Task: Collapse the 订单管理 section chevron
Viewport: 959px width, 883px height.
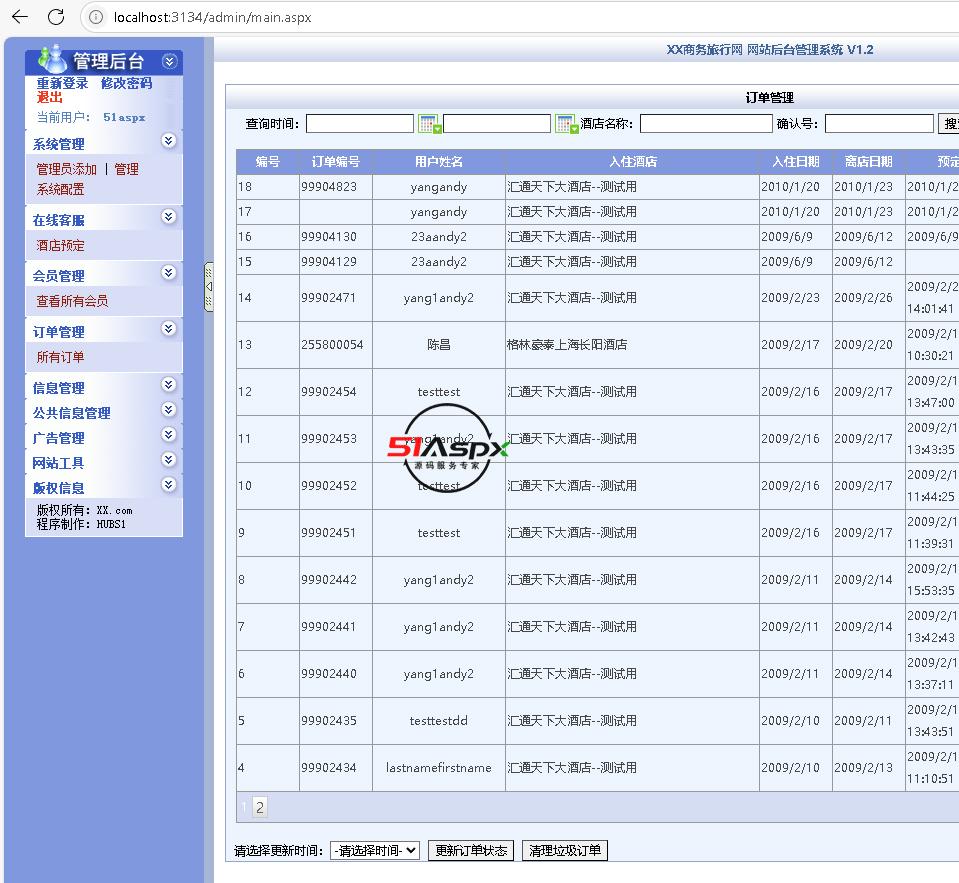Action: [169, 330]
